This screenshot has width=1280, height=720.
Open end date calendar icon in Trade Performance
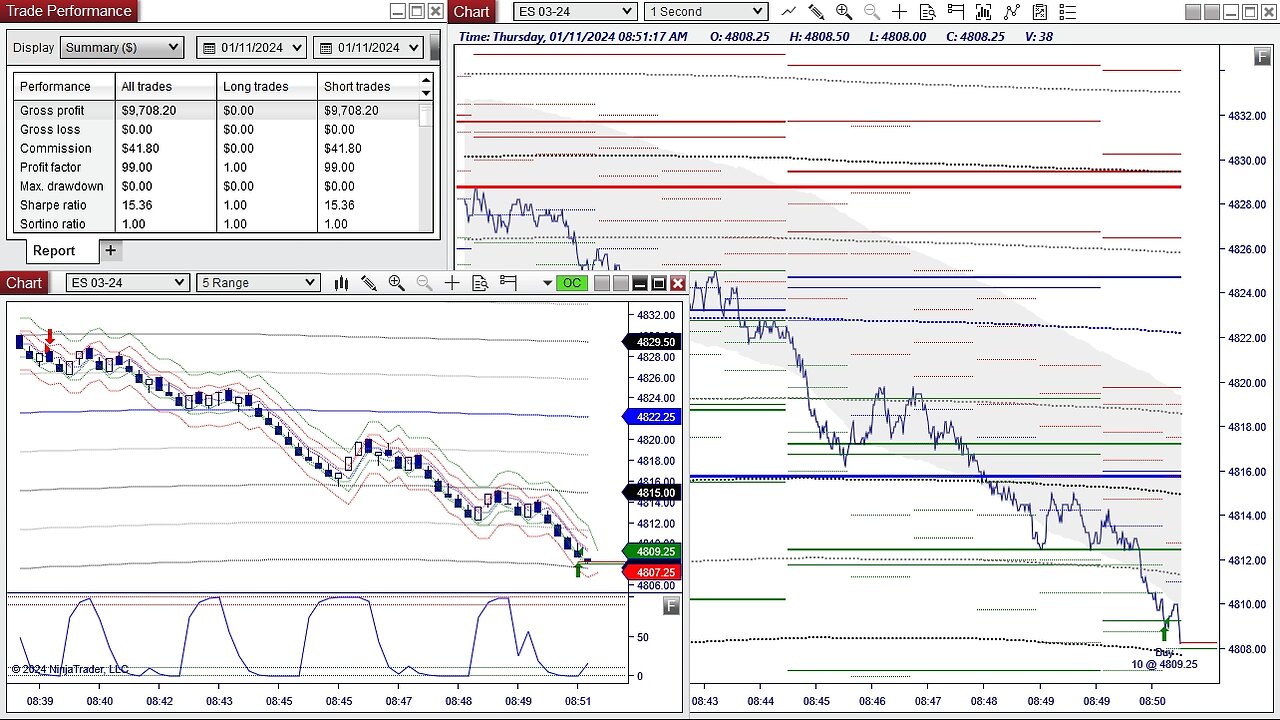pyautogui.click(x=324, y=48)
